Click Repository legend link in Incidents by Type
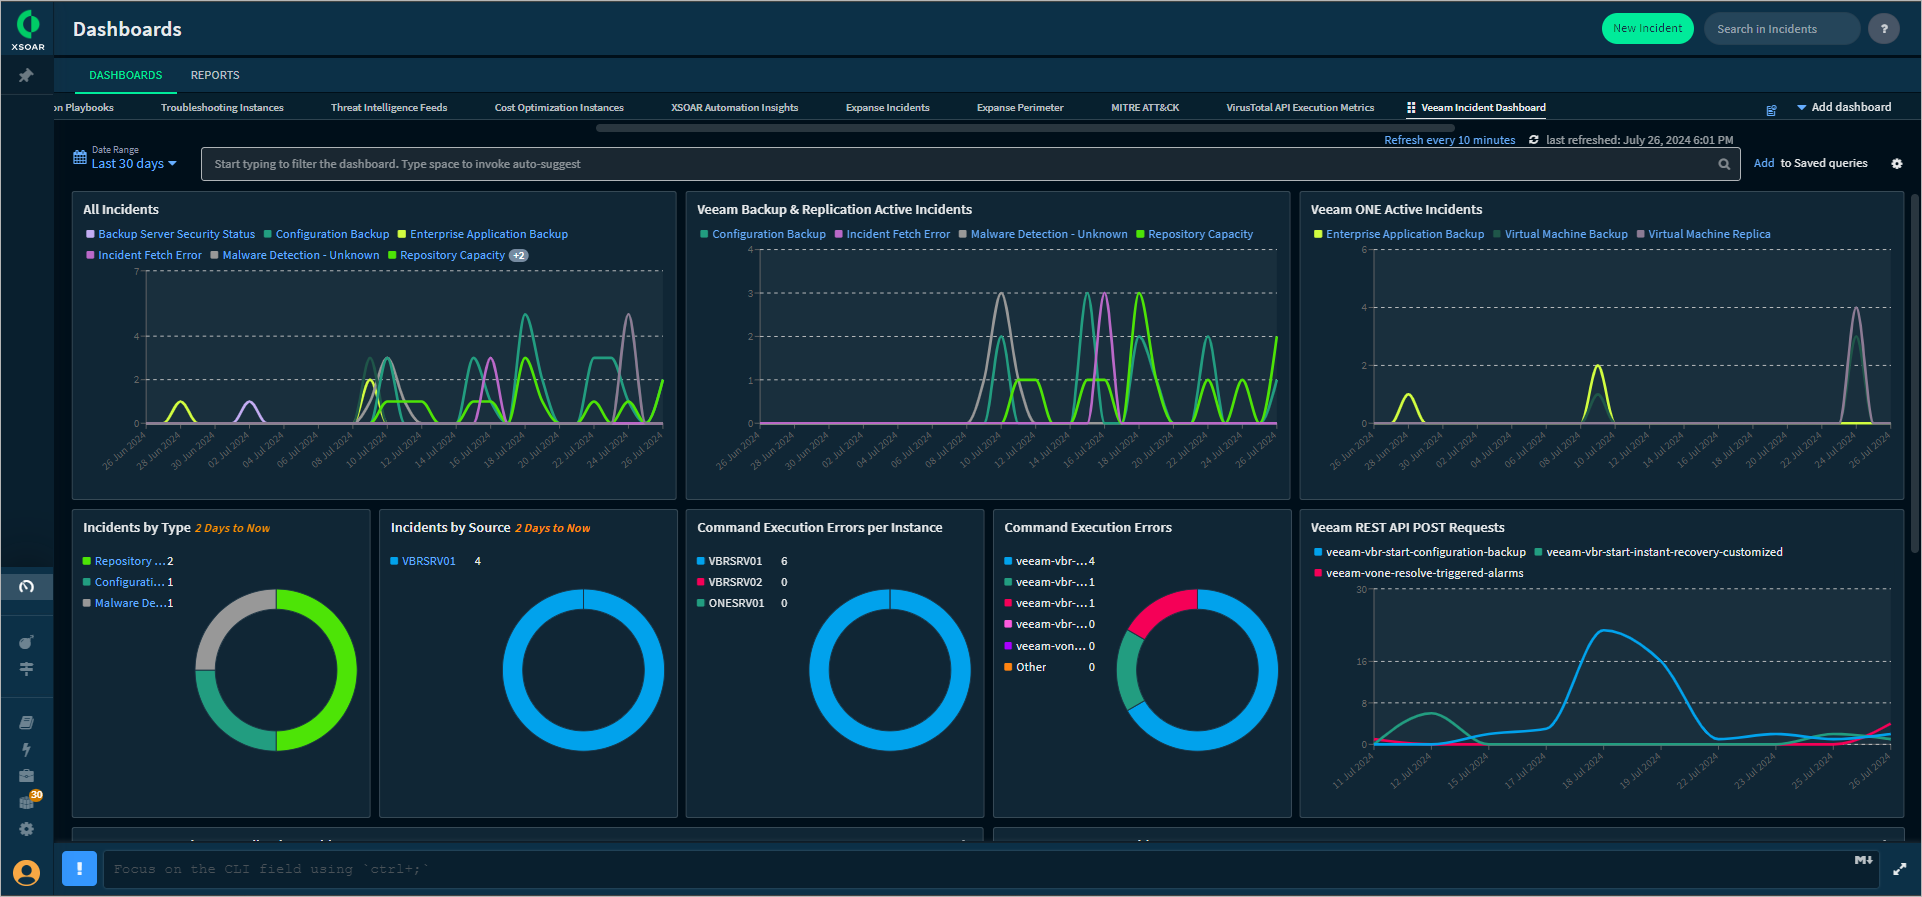1922x897 pixels. (x=130, y=561)
